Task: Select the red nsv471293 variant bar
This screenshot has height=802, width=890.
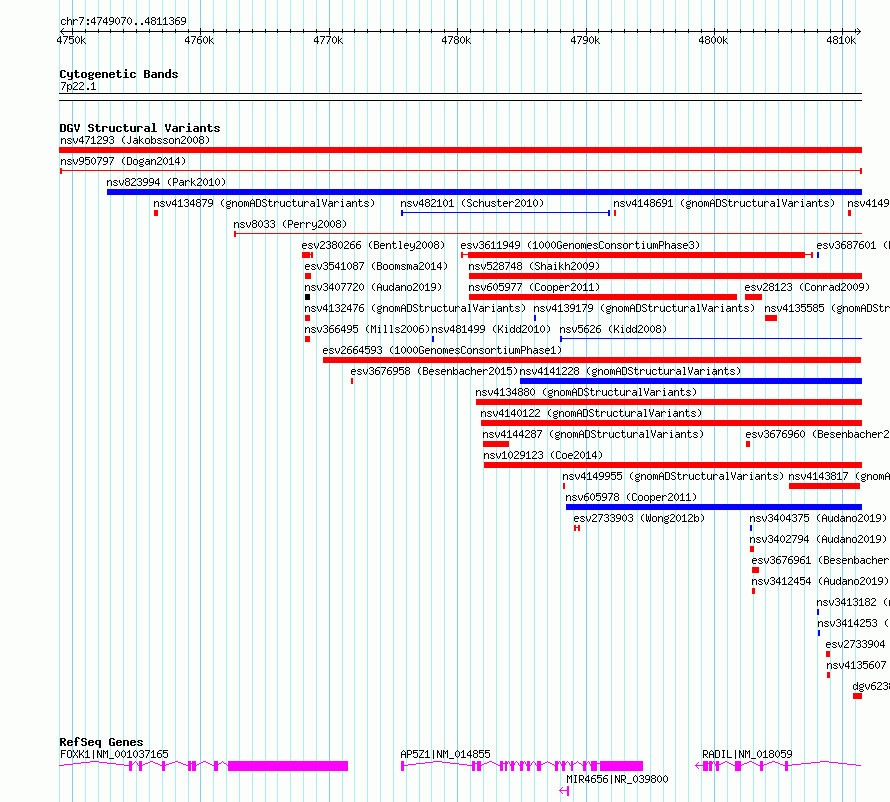Action: click(460, 150)
